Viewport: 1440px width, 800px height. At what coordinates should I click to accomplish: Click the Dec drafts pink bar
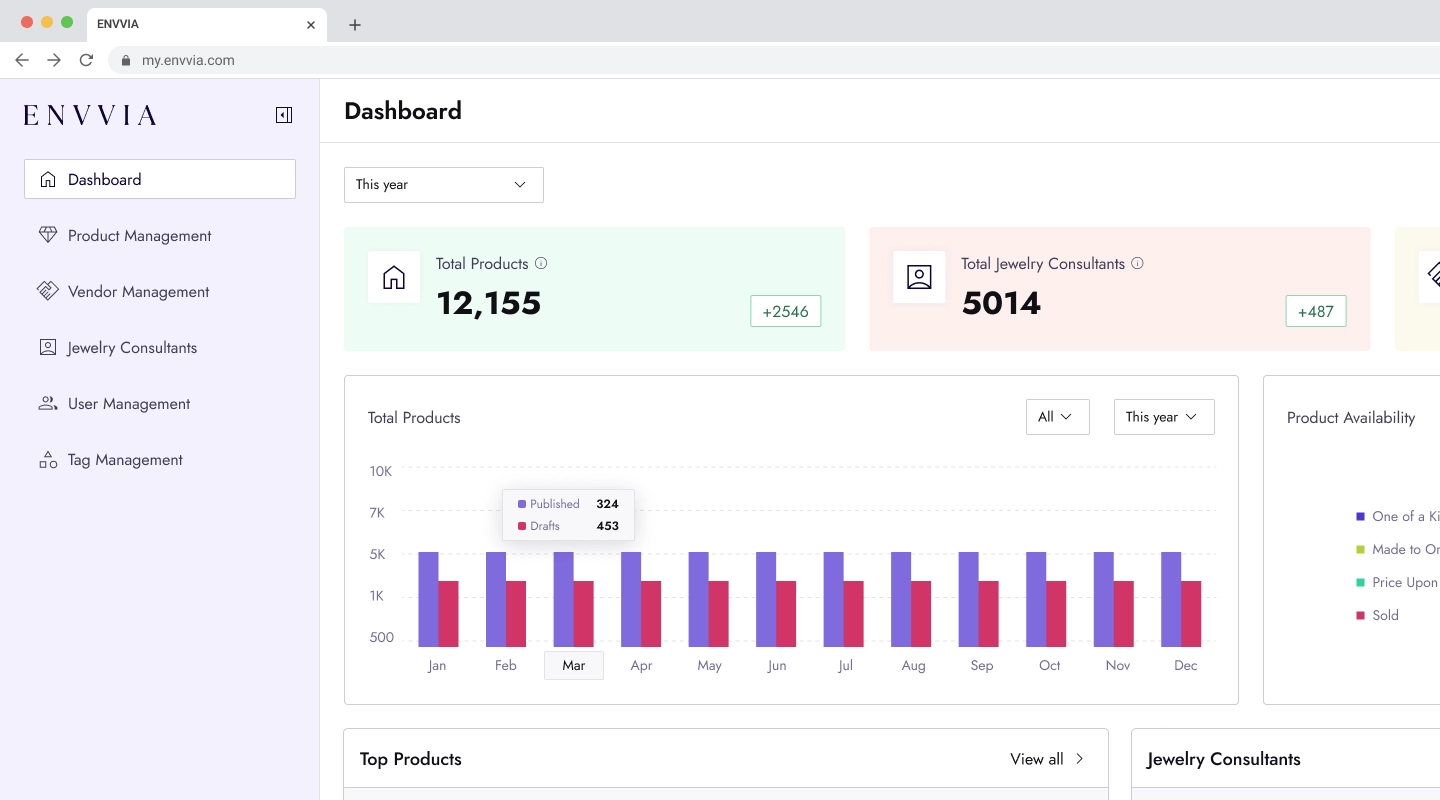coord(1191,614)
